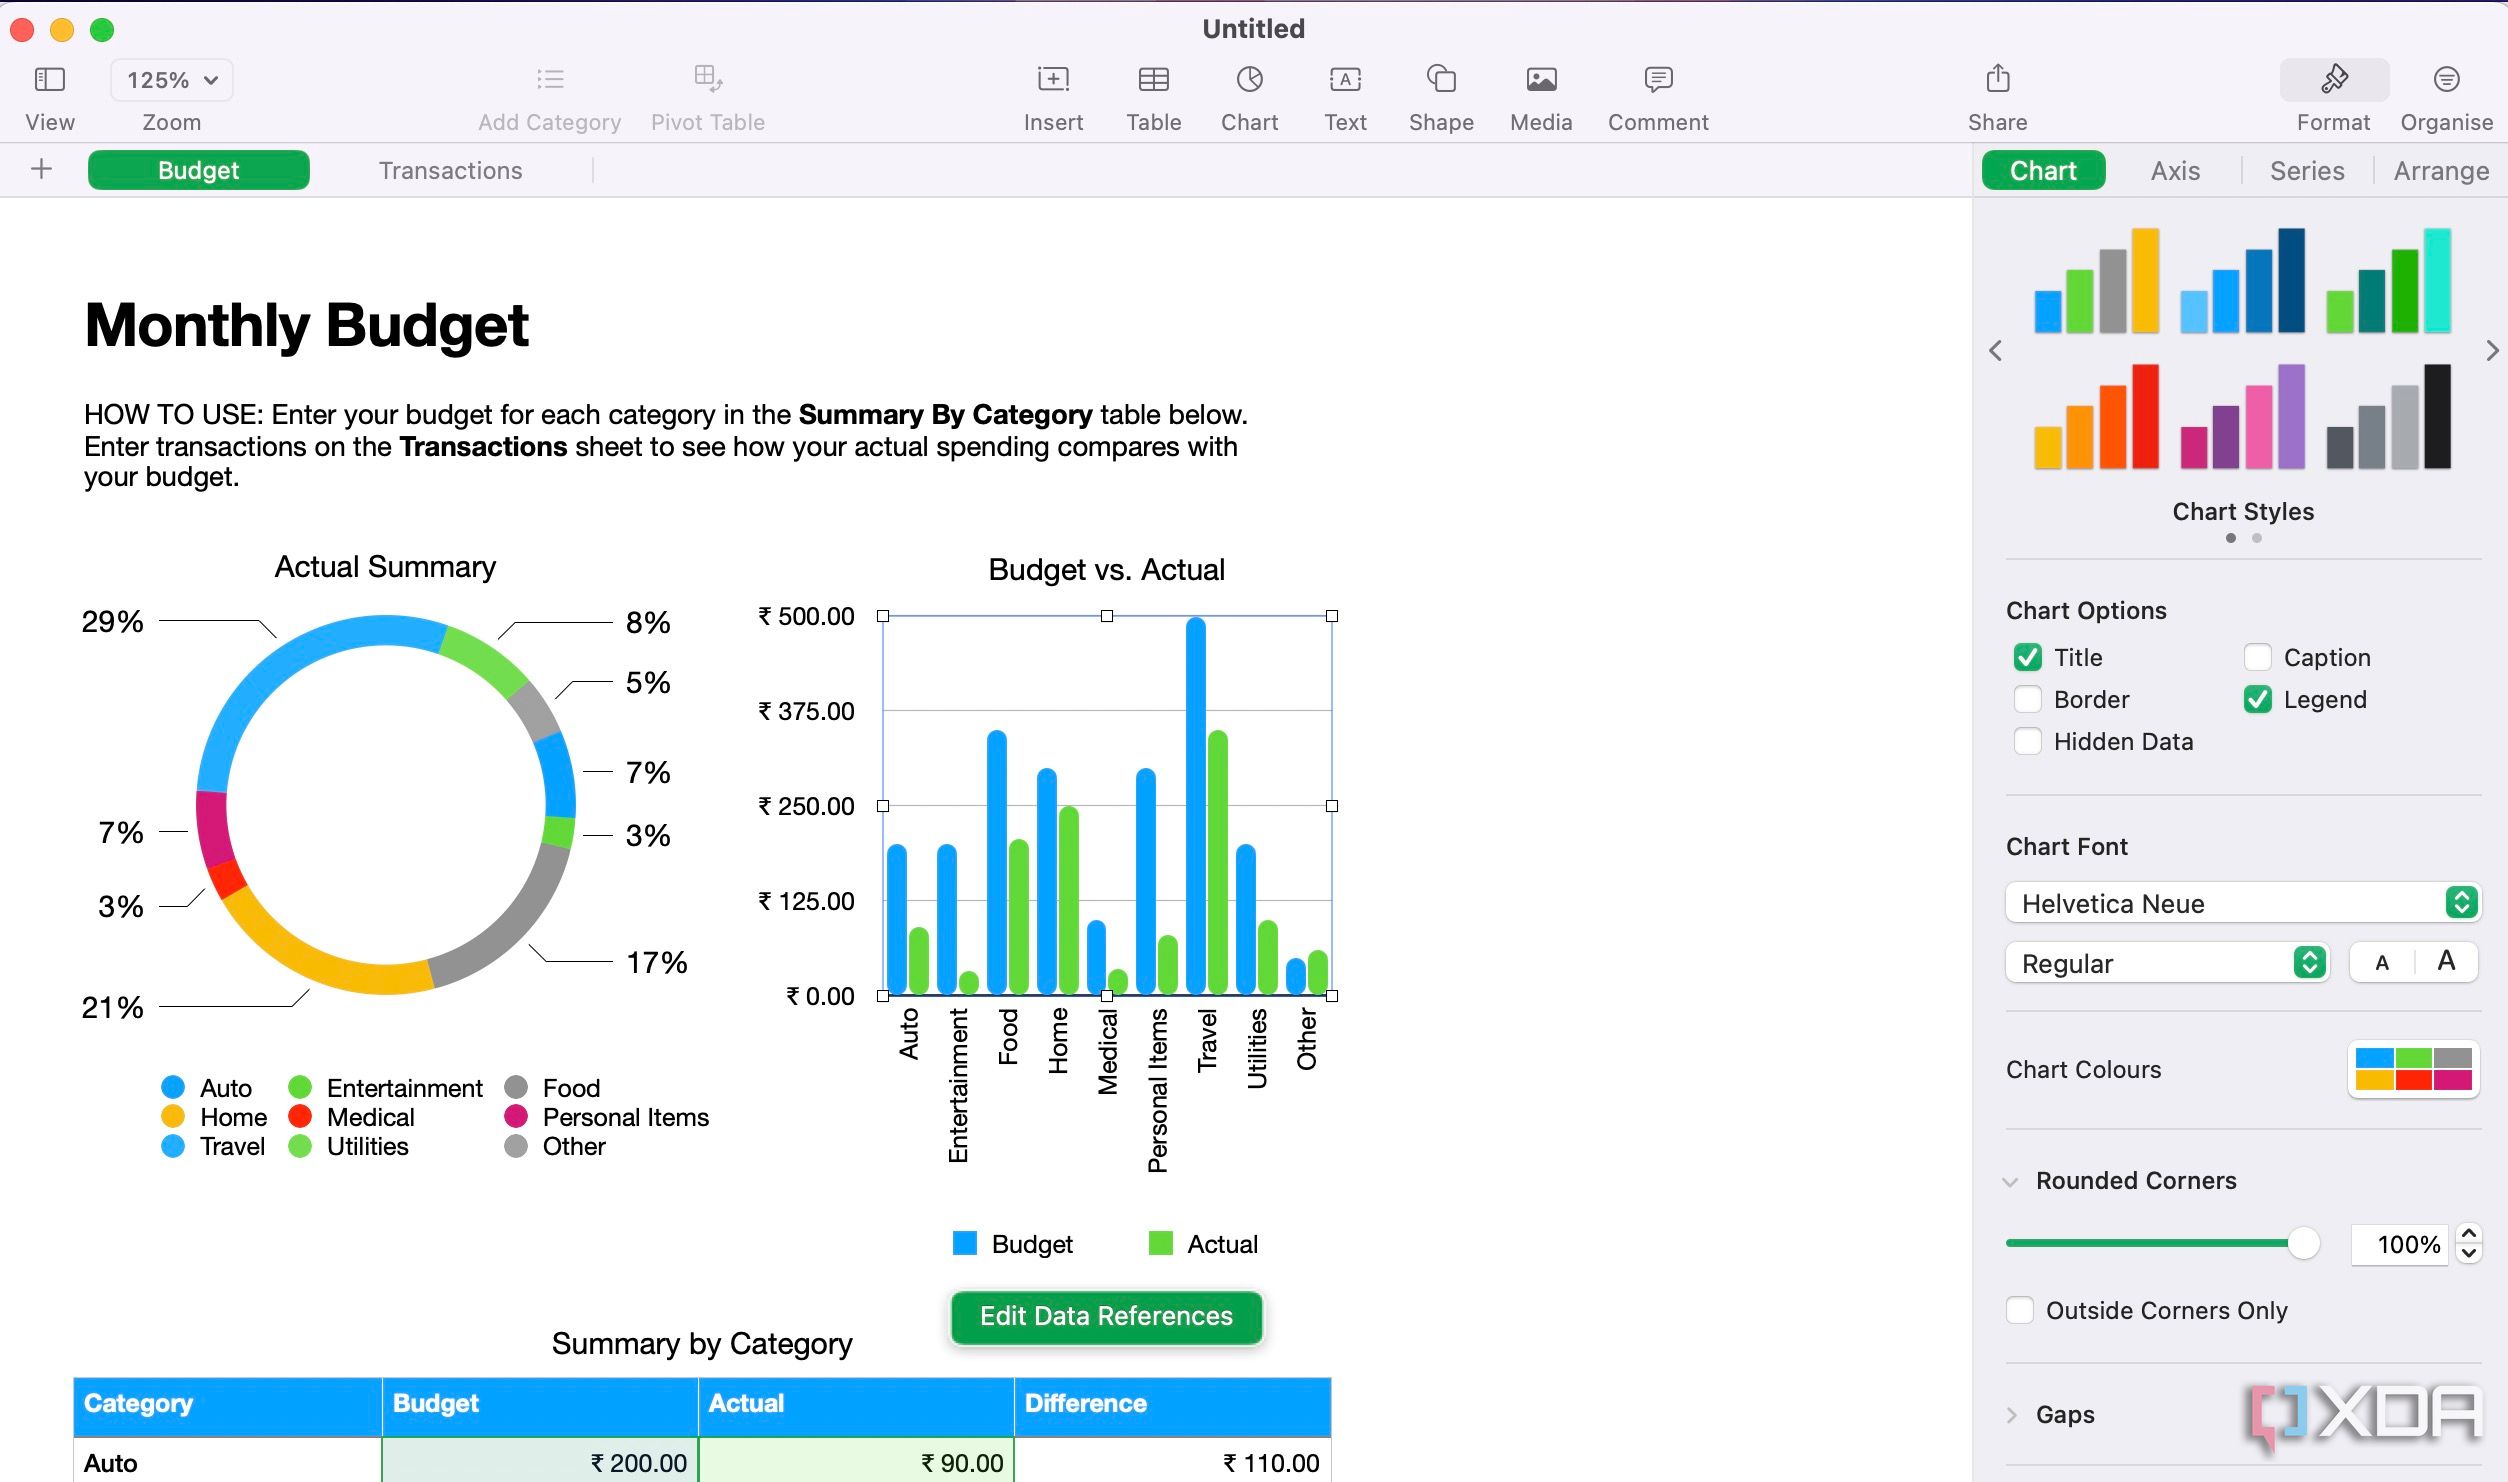Add a new sheet with plus button
Screen dimensions: 2508x1482
pos(41,170)
